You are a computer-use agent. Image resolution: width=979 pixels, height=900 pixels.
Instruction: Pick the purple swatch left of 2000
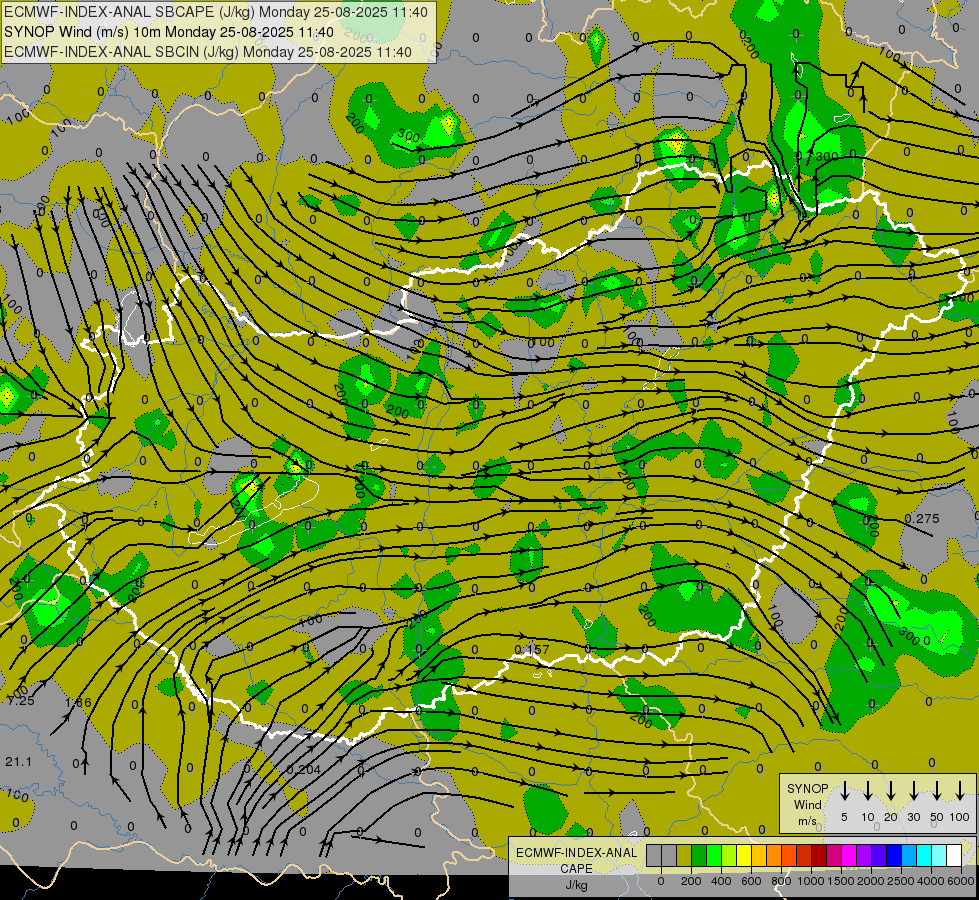pyautogui.click(x=864, y=855)
